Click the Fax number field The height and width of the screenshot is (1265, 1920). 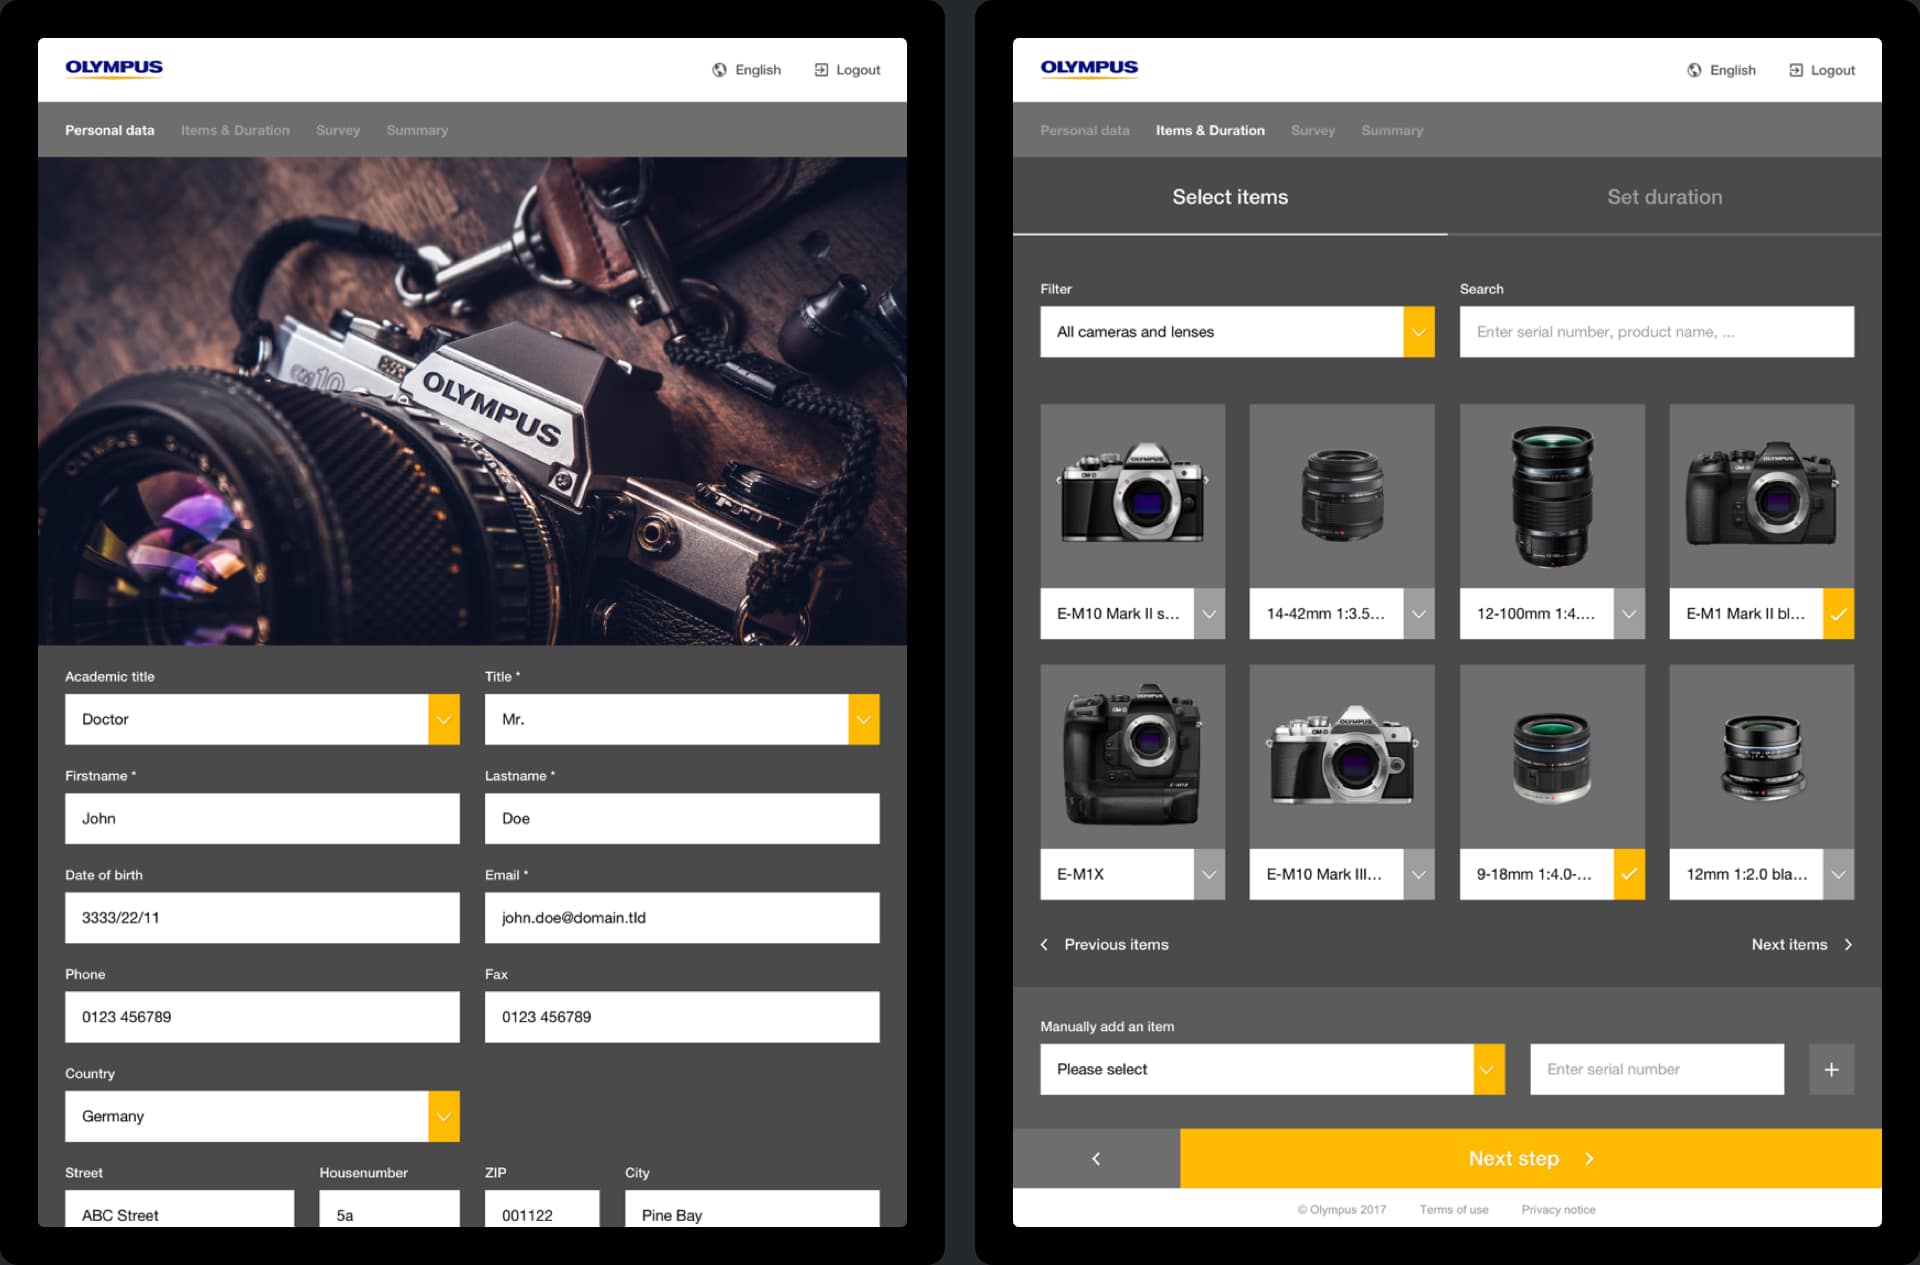click(x=682, y=1017)
